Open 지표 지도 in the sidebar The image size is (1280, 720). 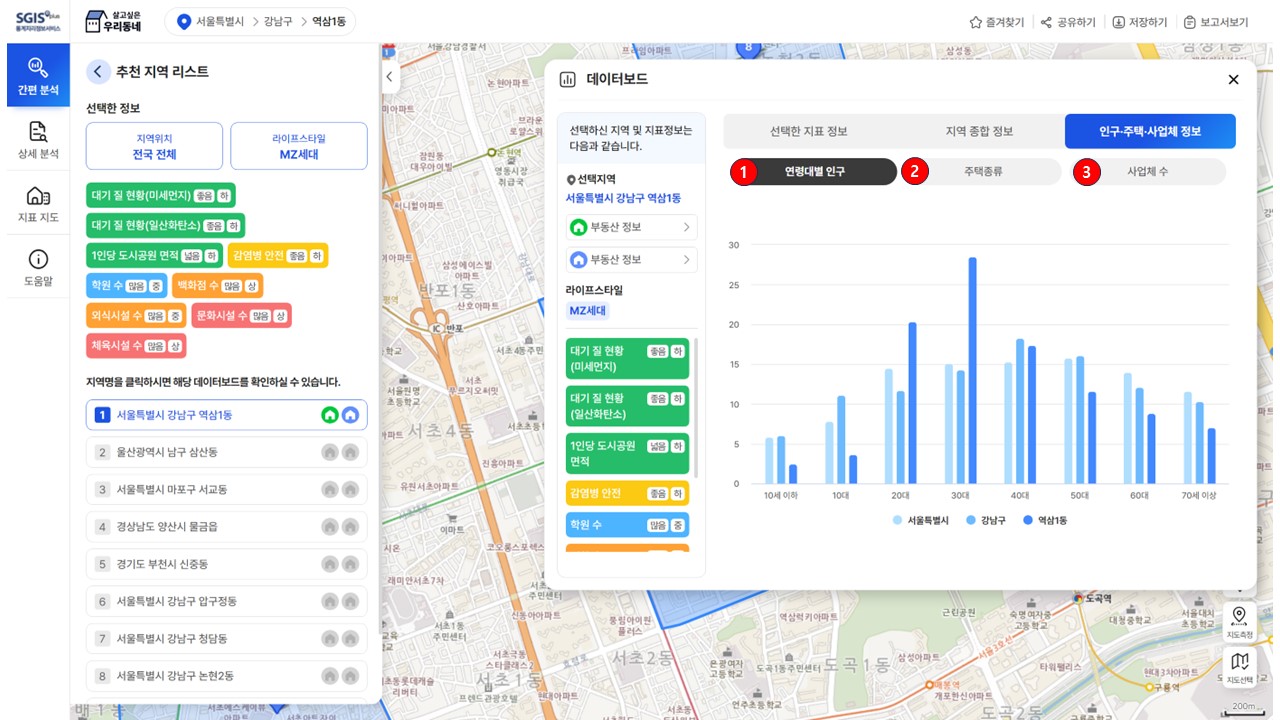tap(38, 203)
